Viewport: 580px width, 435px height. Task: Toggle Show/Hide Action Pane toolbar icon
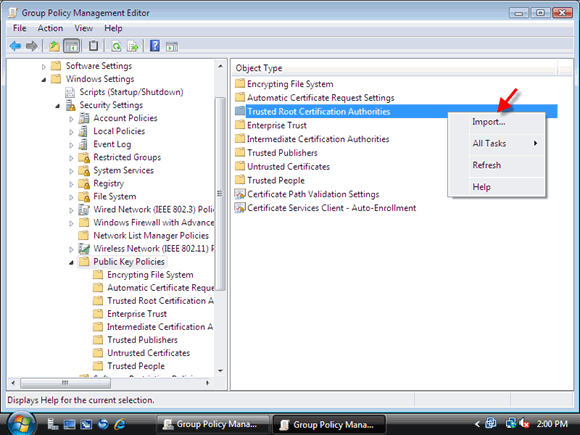click(x=172, y=47)
